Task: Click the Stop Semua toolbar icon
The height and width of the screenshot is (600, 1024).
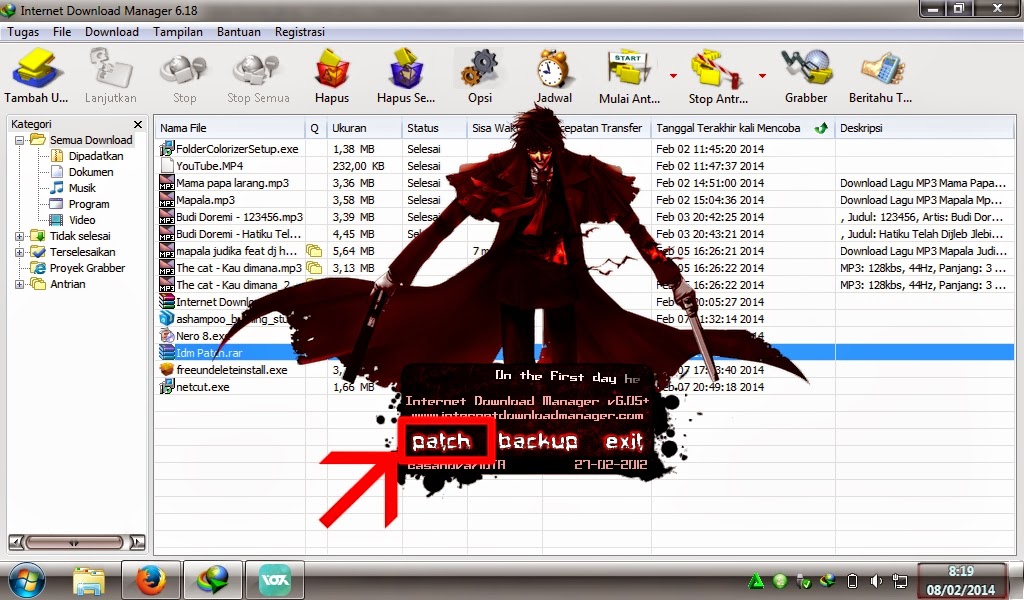Action: 258,71
